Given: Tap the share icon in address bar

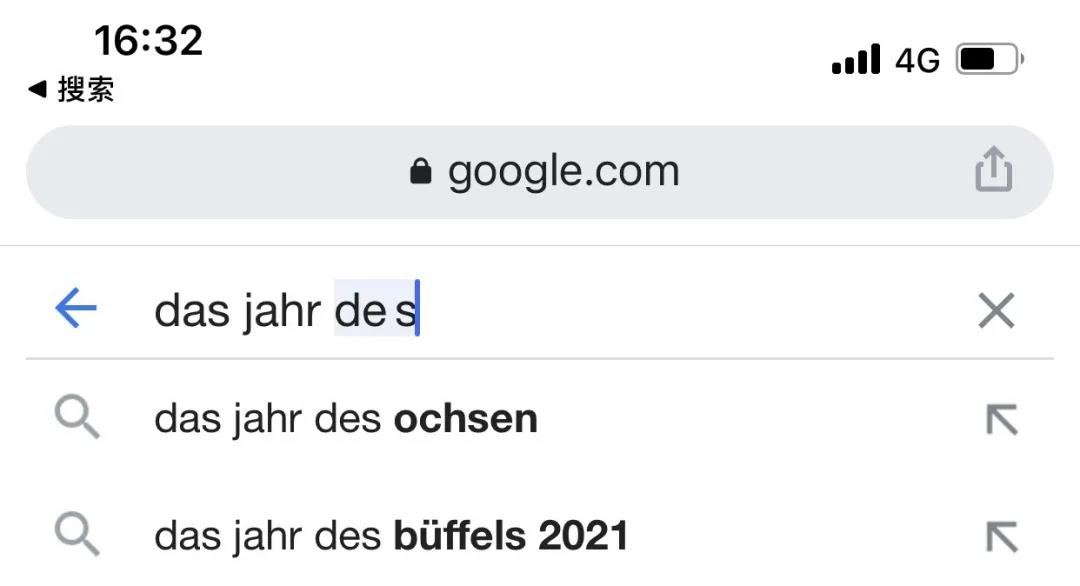Looking at the screenshot, I should tap(993, 169).
